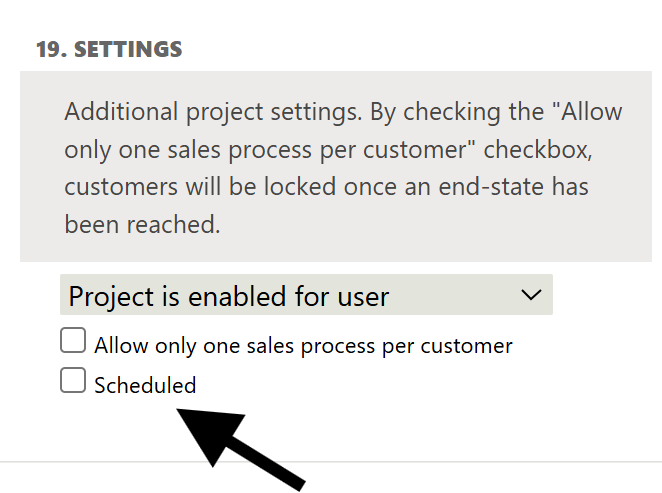Tick the Scheduled checkbox
Image resolution: width=662 pixels, height=493 pixels.
pos(73,381)
